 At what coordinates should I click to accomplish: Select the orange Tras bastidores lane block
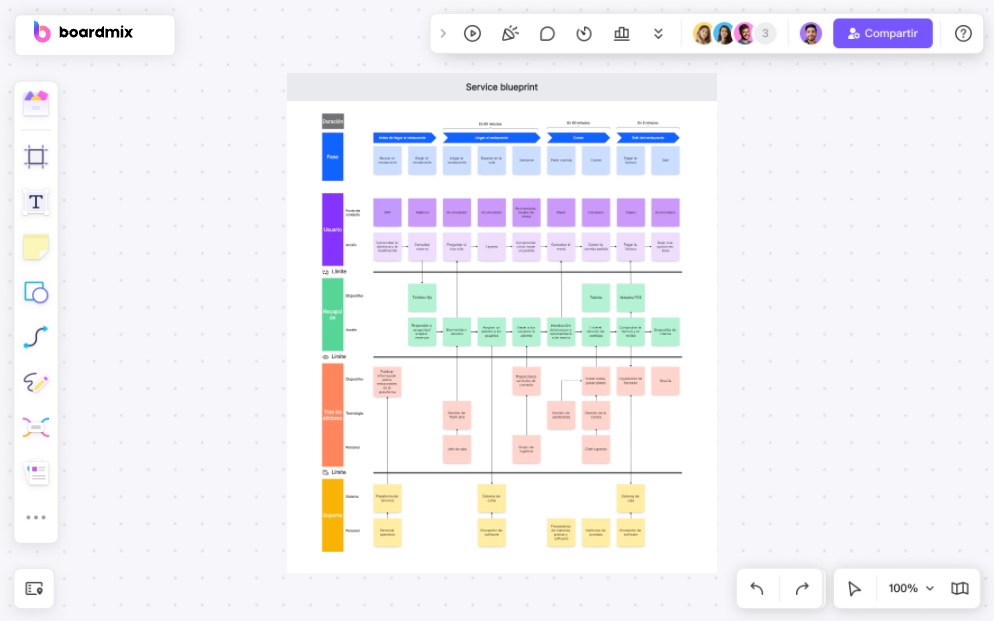pos(332,415)
